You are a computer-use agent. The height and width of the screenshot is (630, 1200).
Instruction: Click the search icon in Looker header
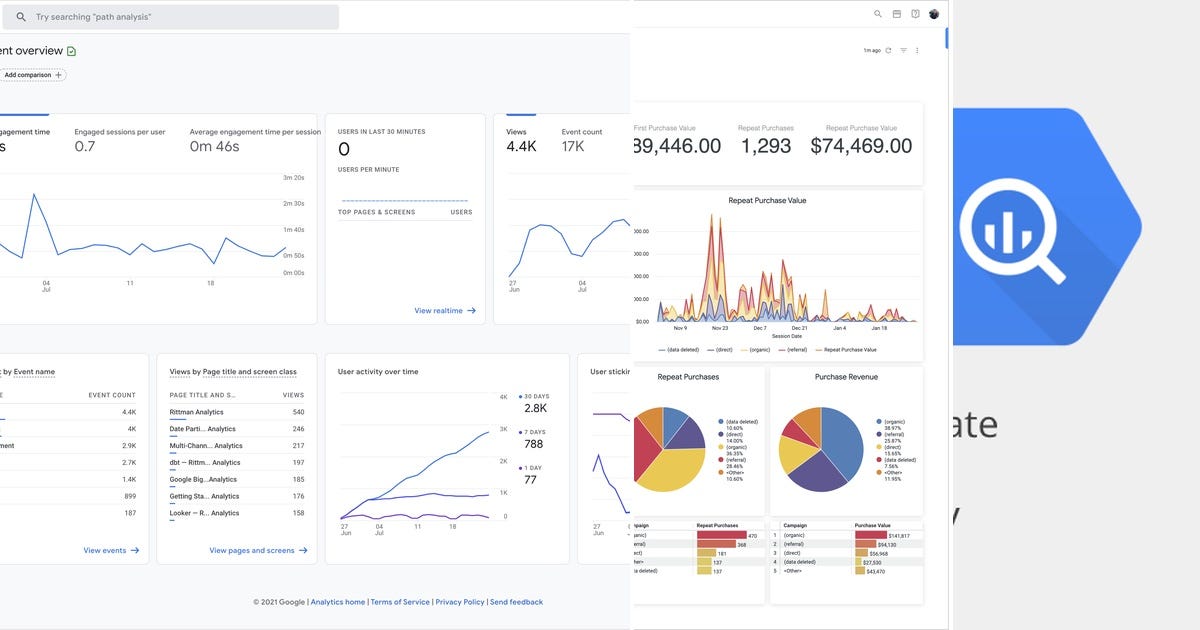pos(878,14)
